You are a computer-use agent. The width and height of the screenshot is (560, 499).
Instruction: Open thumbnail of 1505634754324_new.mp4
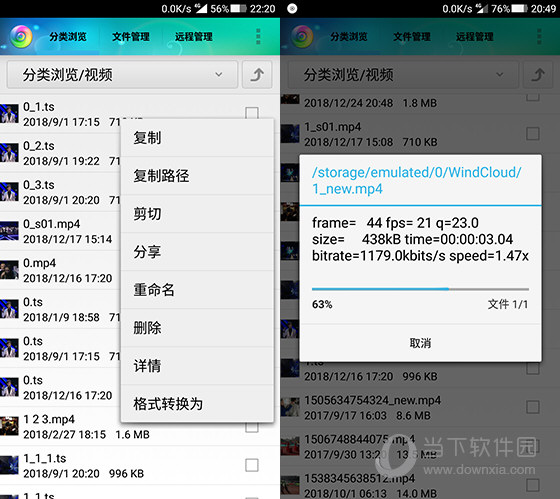pos(290,407)
